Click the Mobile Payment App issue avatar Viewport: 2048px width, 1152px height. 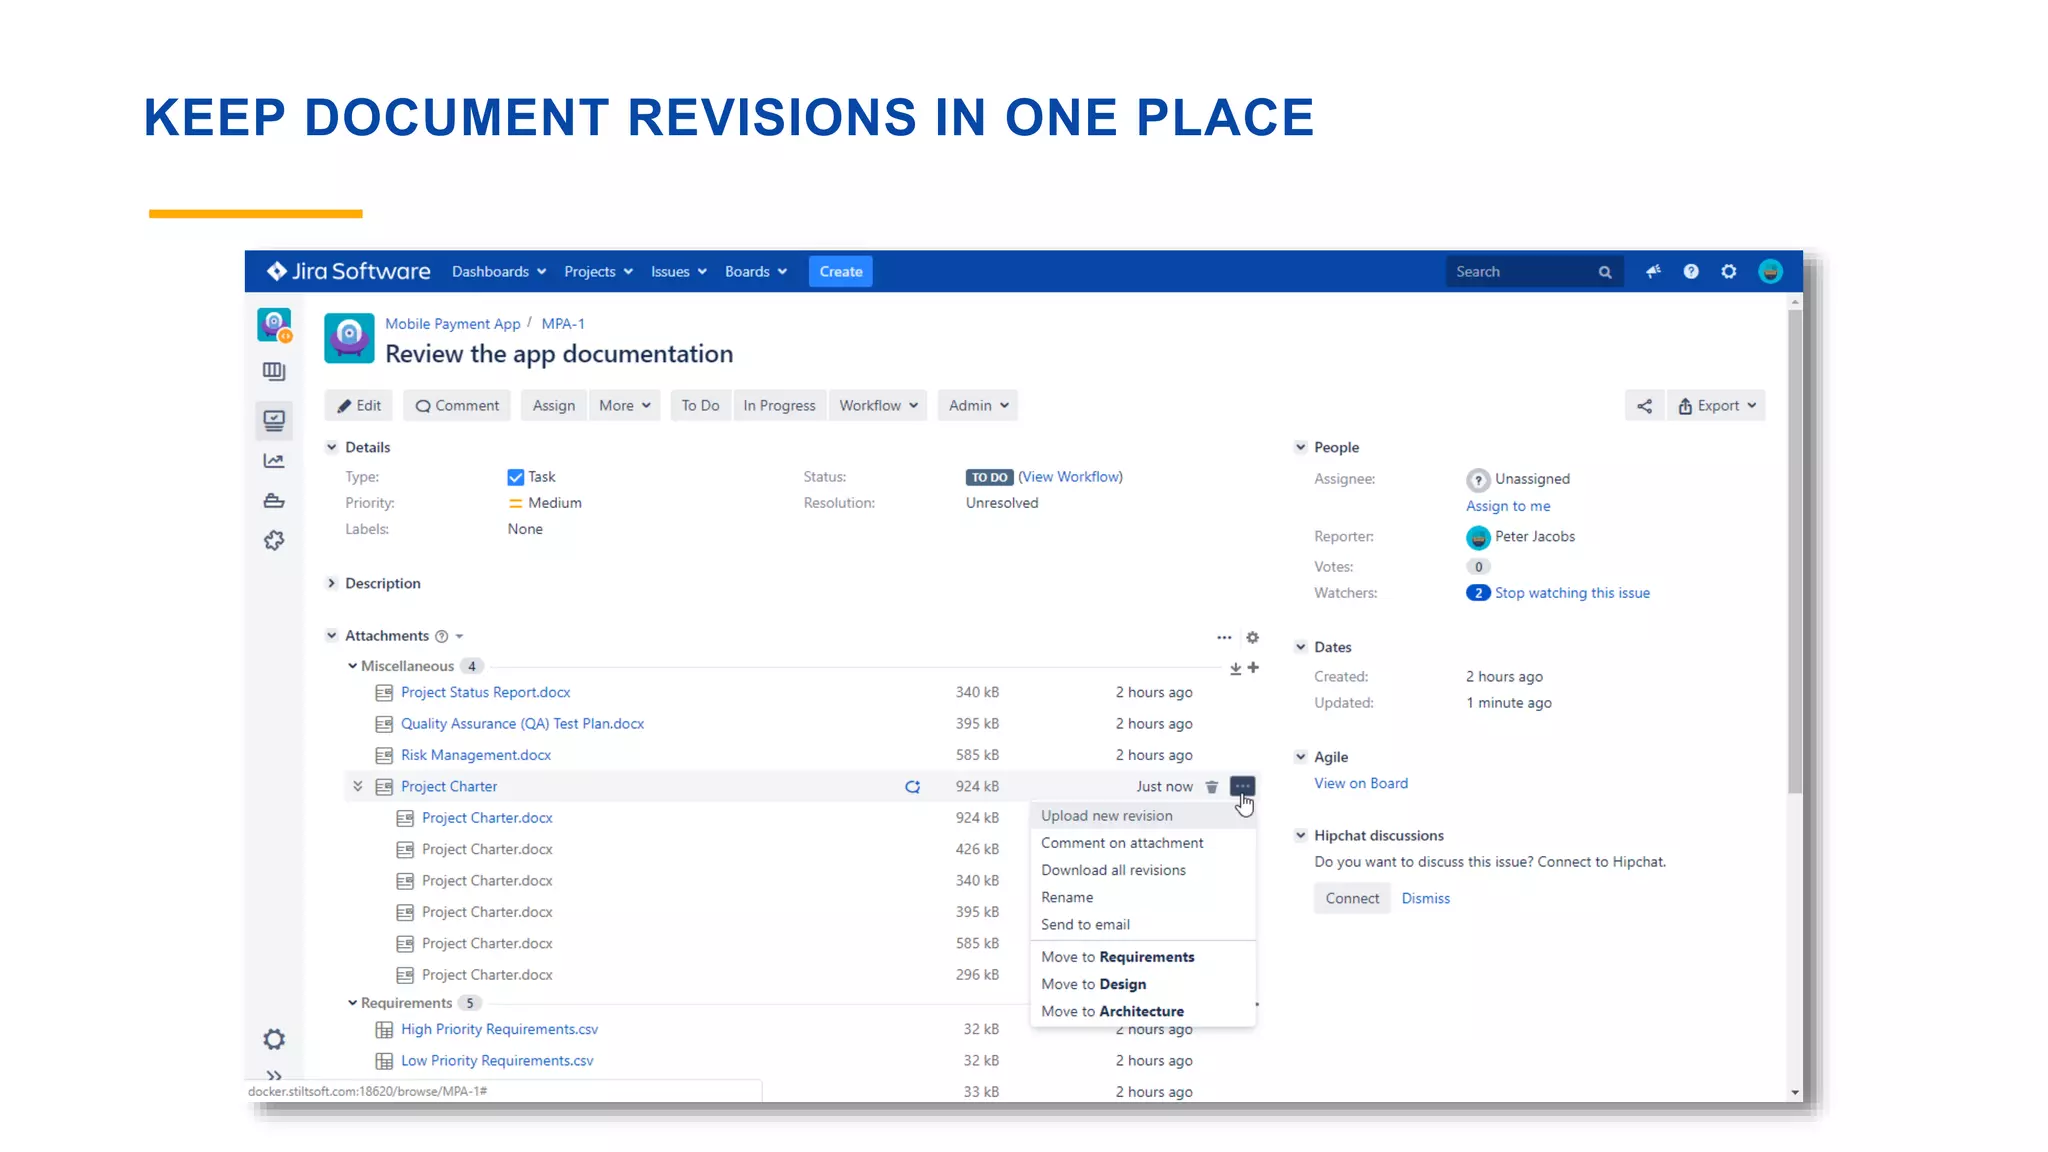[349, 338]
